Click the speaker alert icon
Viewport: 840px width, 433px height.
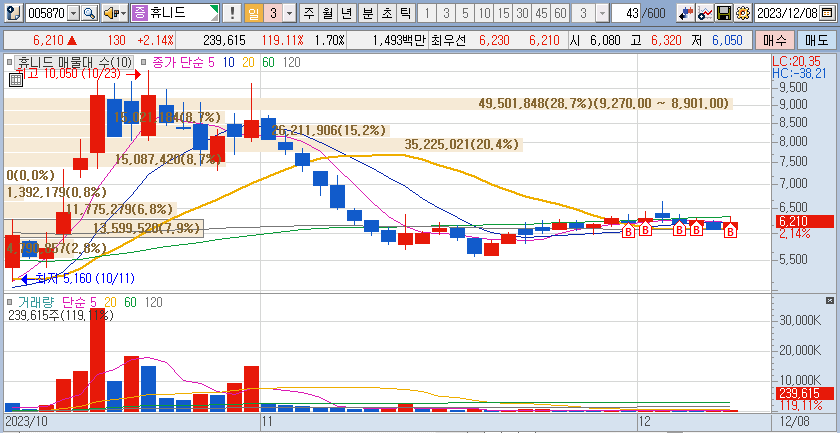click(x=111, y=13)
